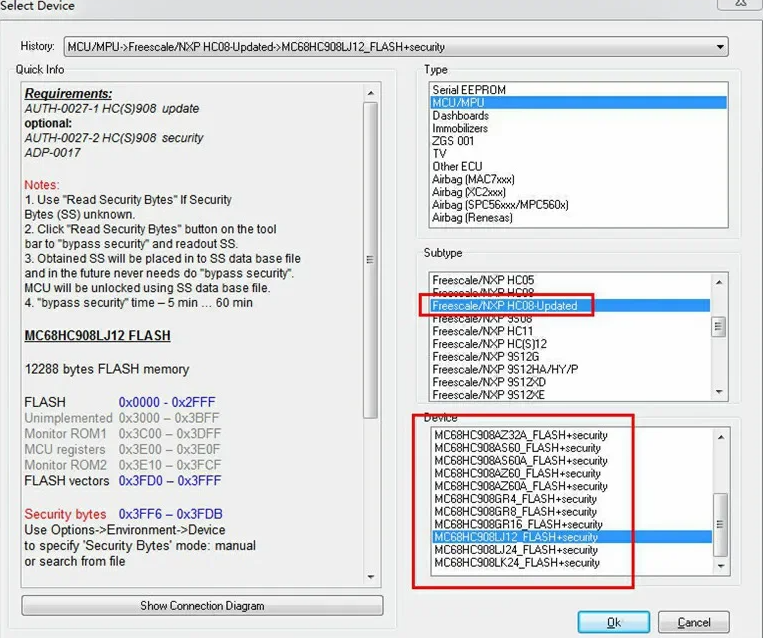Click Show Connection Diagram button
This screenshot has height=638, width=763.
point(202,605)
